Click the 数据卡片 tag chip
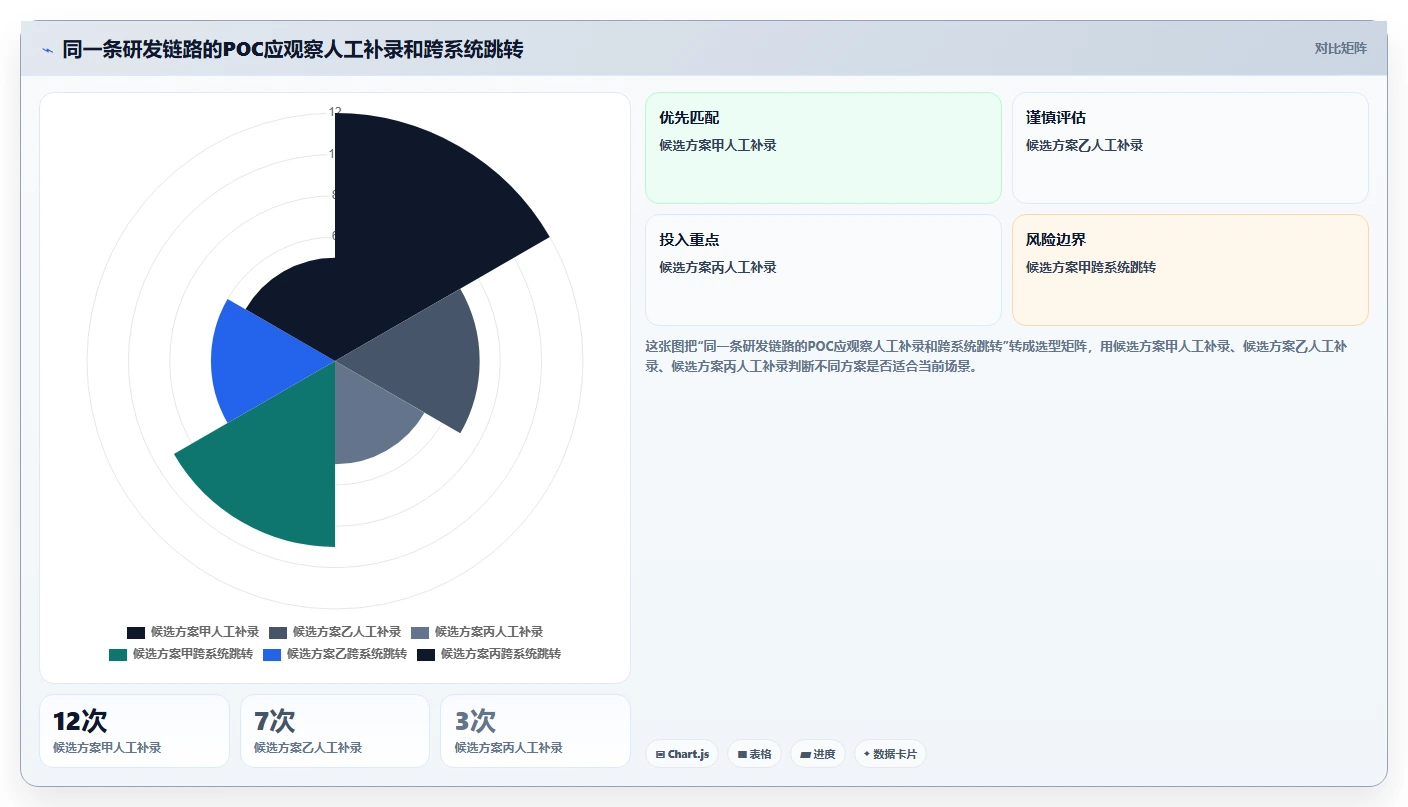This screenshot has width=1408, height=807. point(890,754)
